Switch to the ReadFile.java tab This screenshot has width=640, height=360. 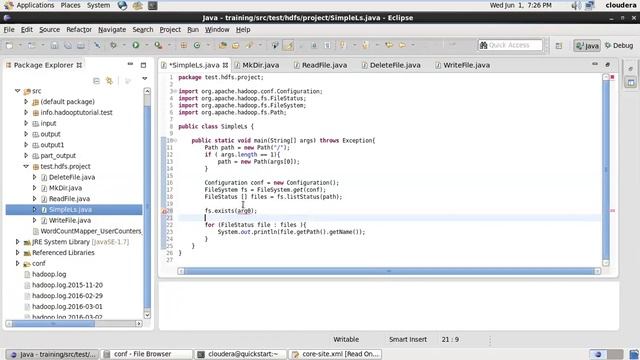tap(320, 65)
